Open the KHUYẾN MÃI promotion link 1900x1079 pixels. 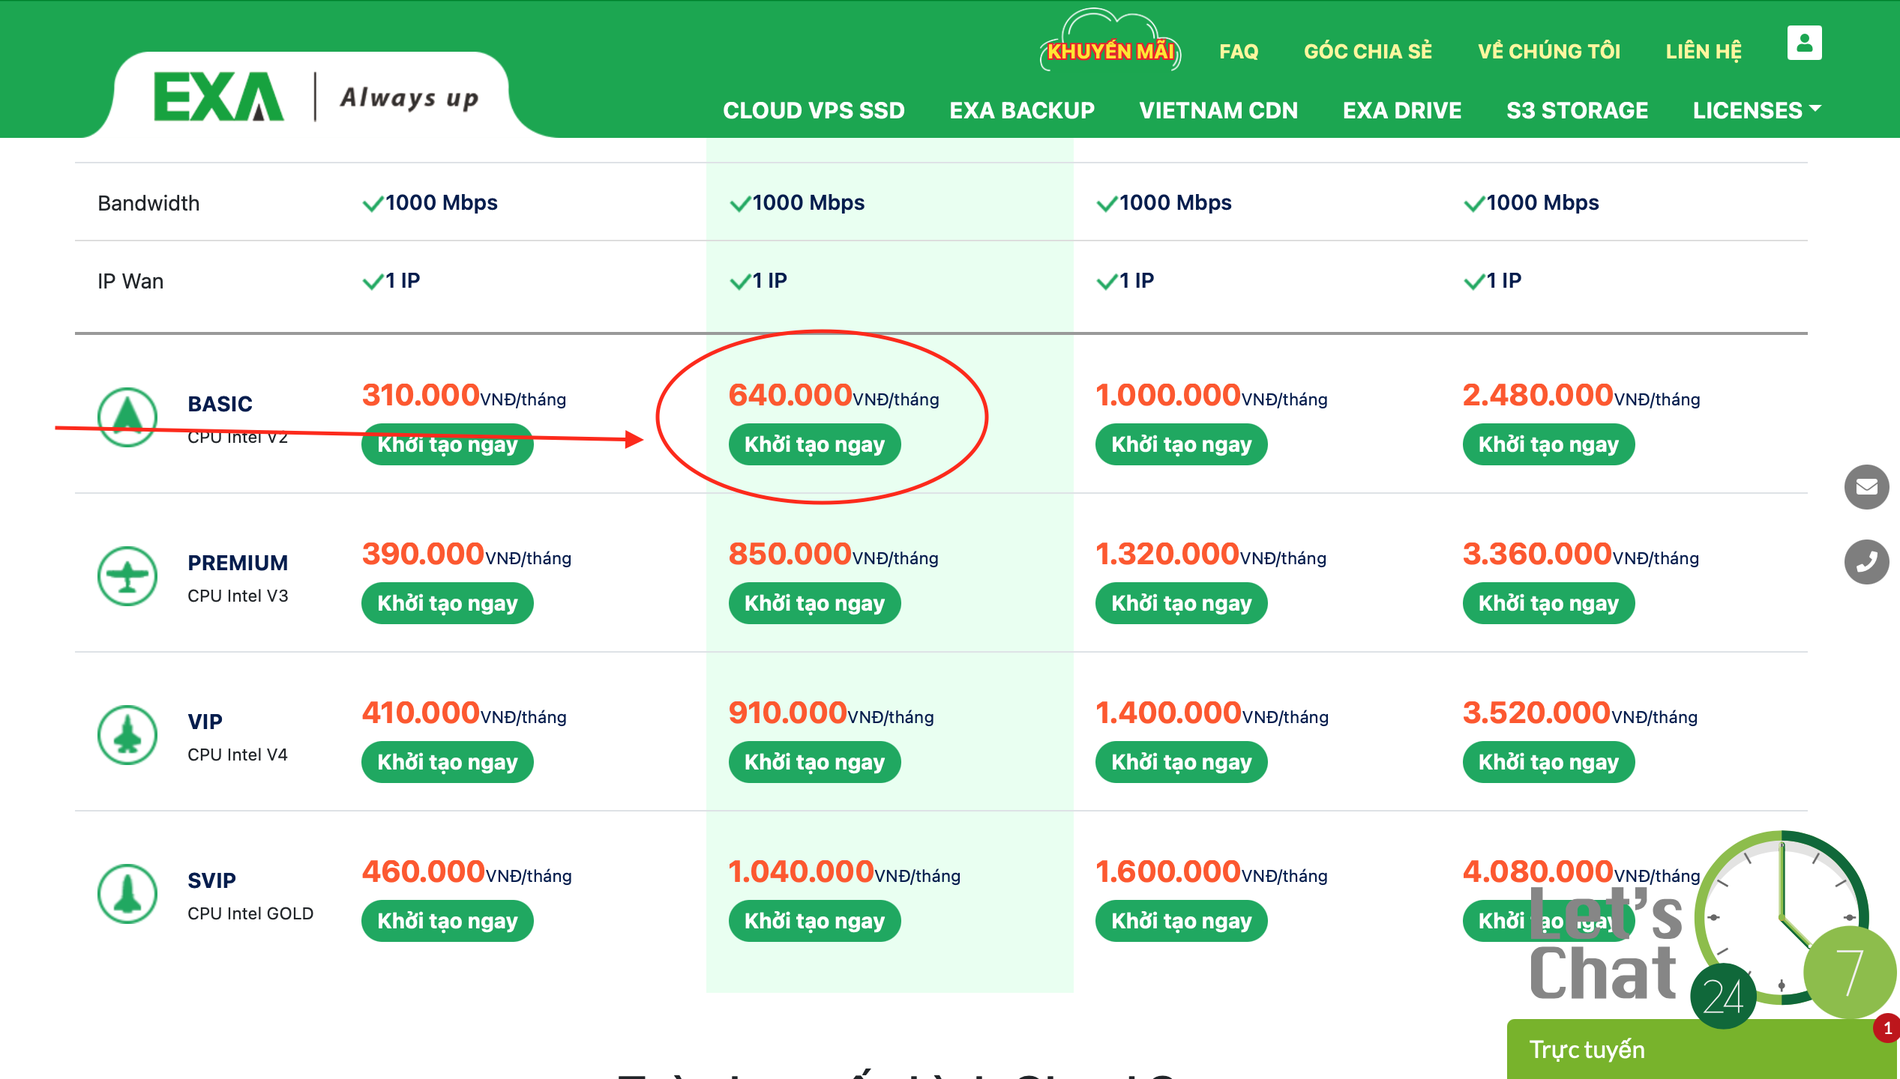coord(1110,51)
